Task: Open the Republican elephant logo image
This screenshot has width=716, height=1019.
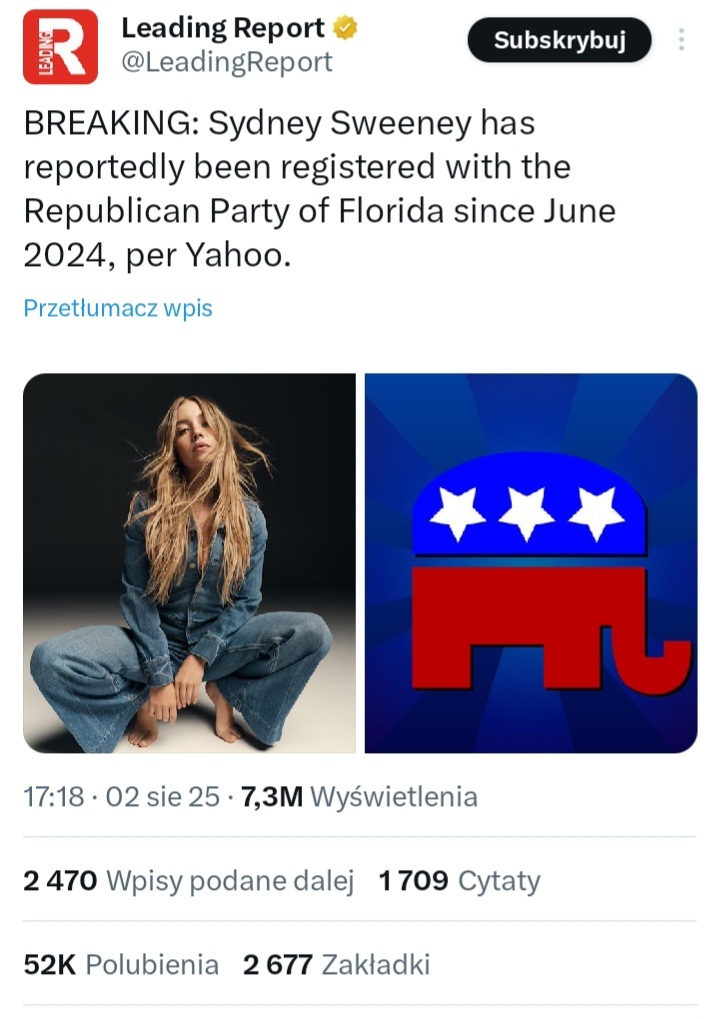Action: (530, 562)
